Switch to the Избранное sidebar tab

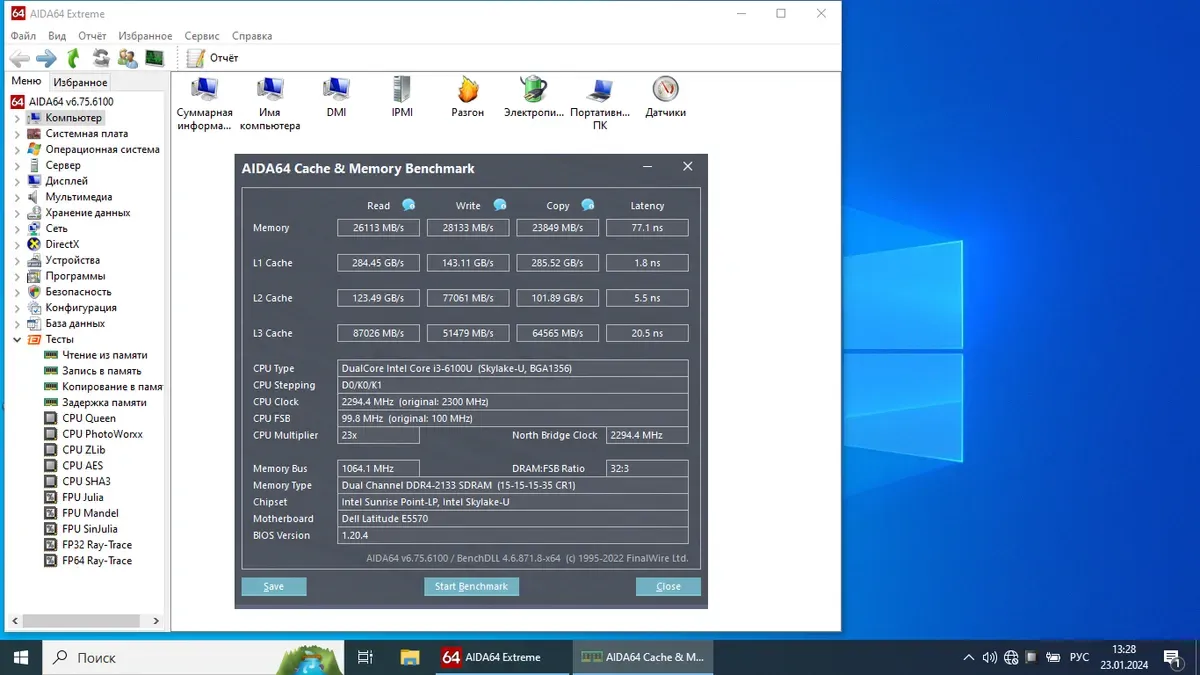pyautogui.click(x=81, y=83)
